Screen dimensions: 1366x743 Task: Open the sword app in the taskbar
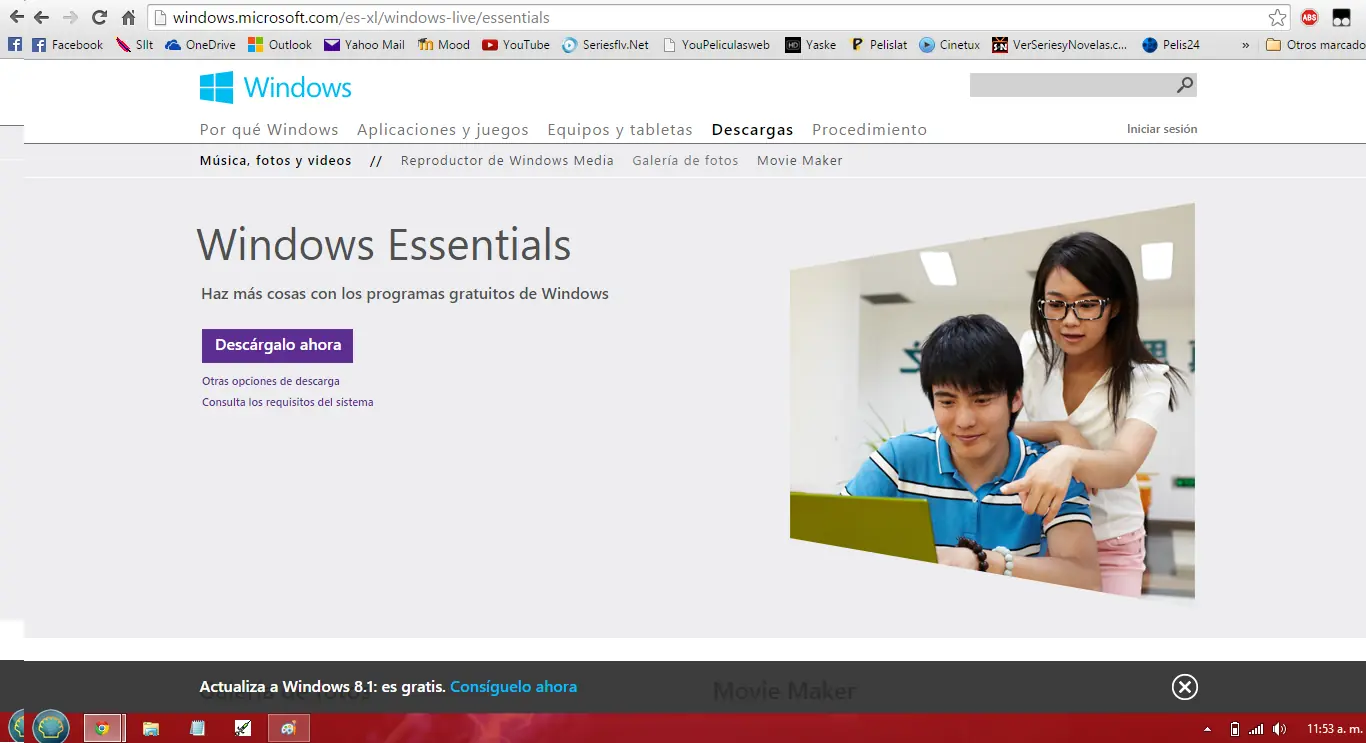(x=243, y=728)
